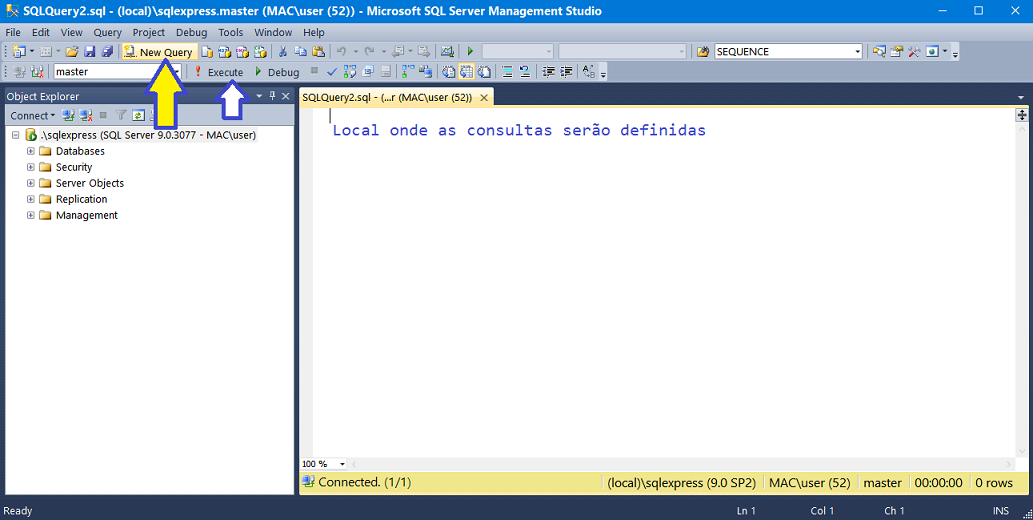
Task: Click the Undo arrow icon
Action: (x=341, y=51)
